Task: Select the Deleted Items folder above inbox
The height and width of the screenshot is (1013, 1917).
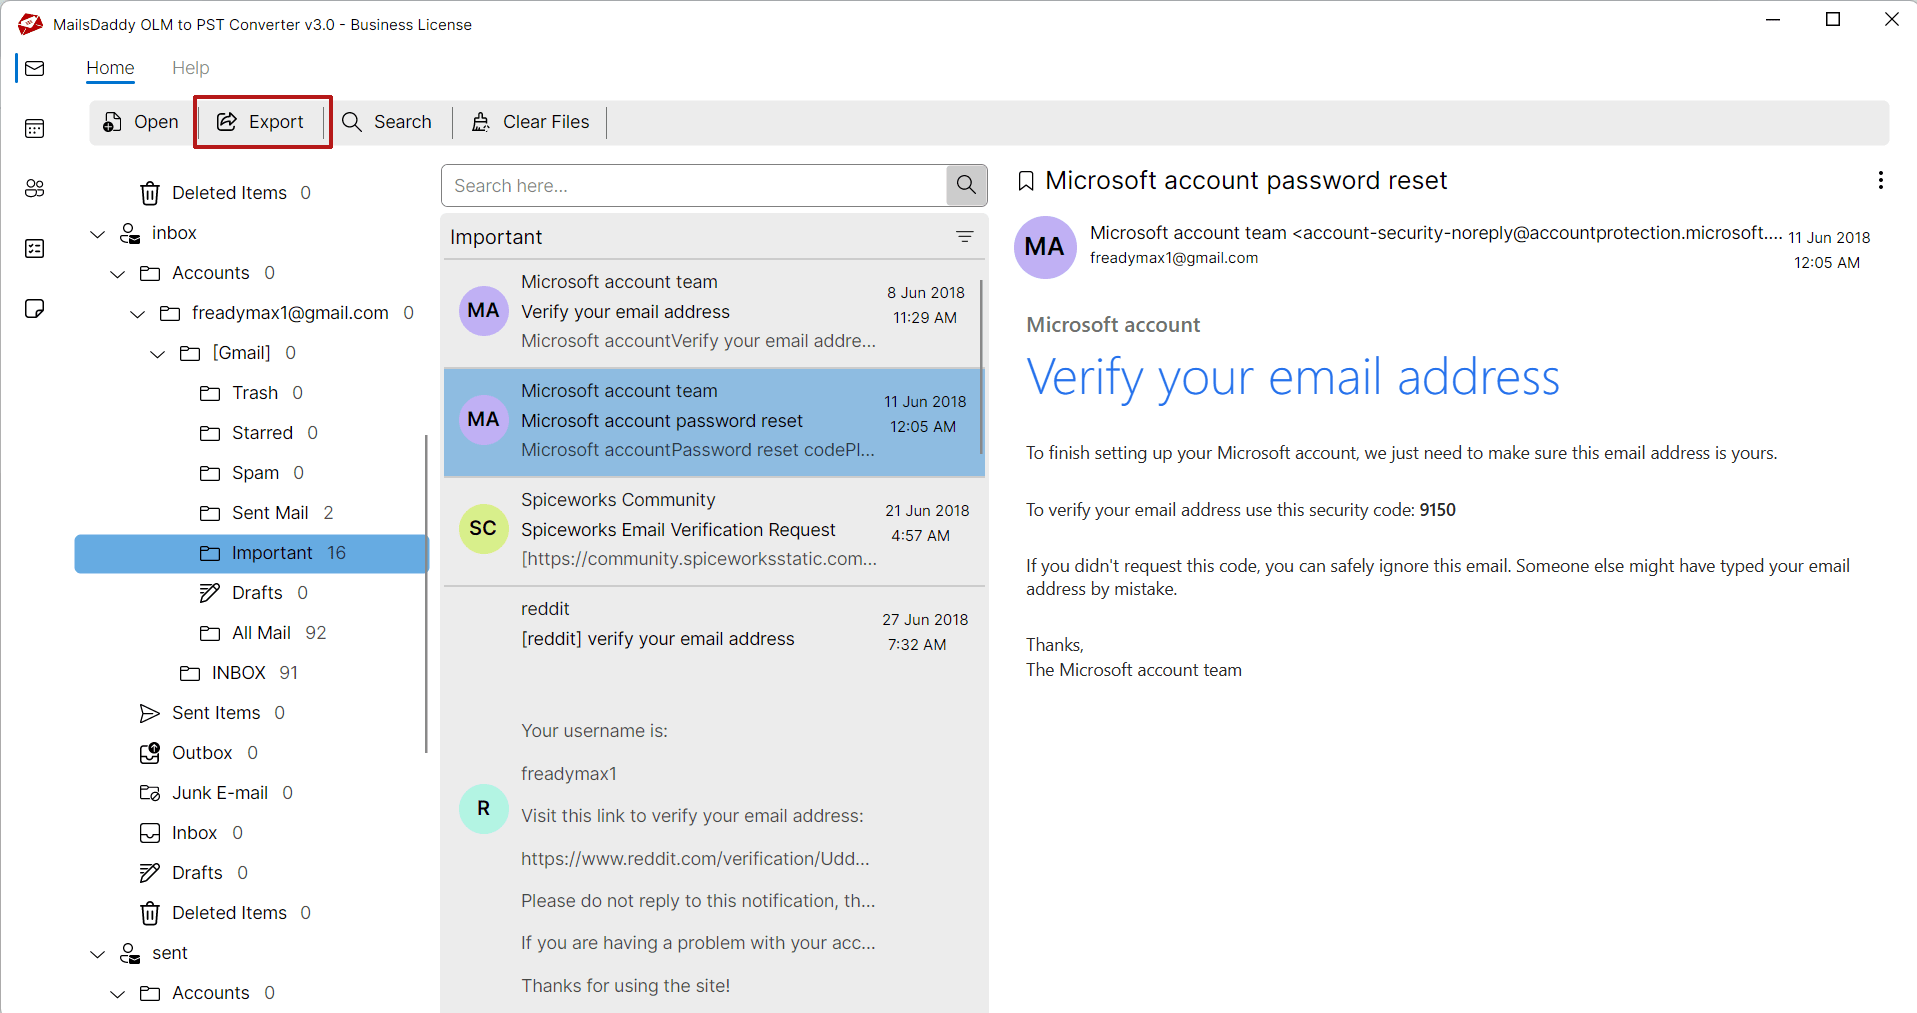Action: pyautogui.click(x=225, y=193)
